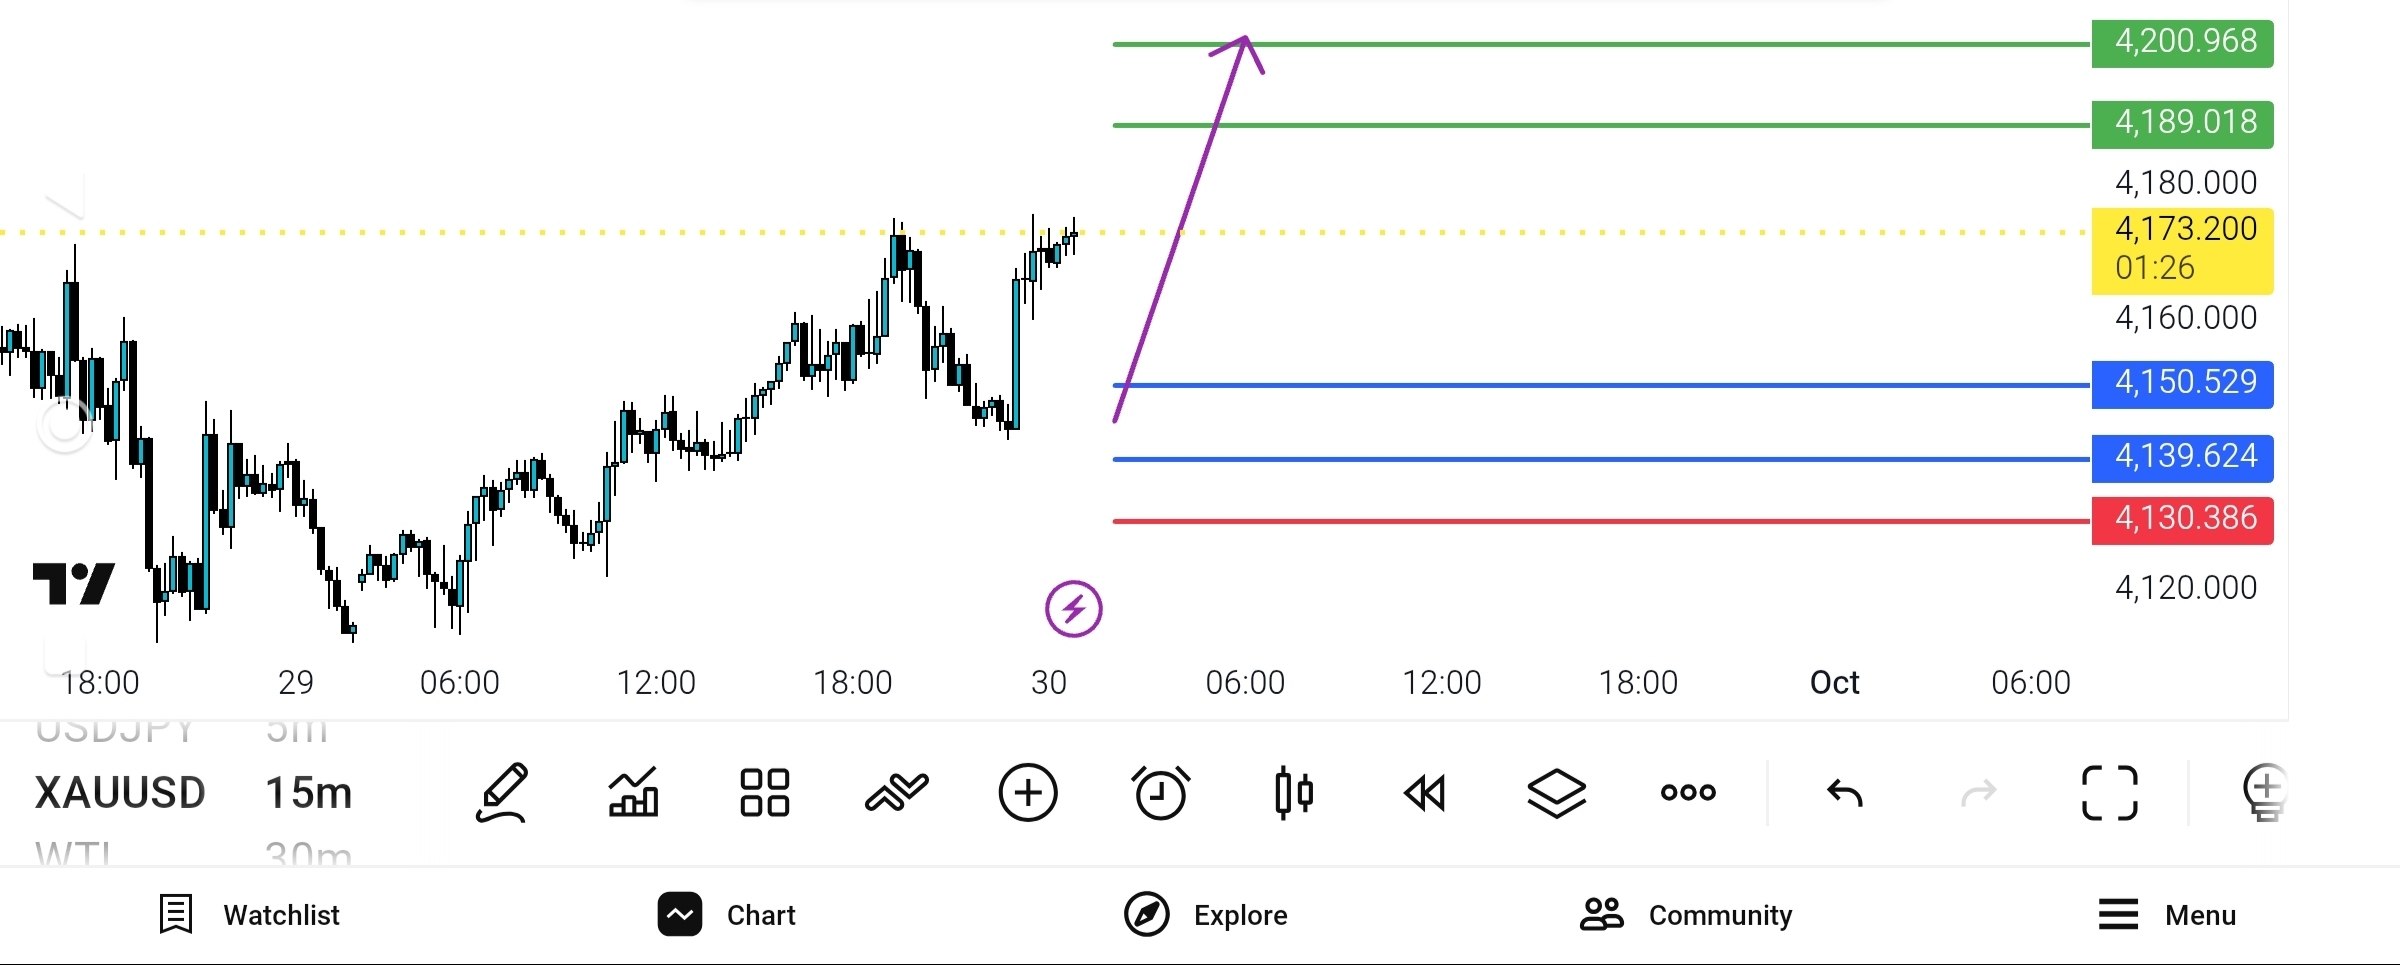Viewport: 2400px width, 965px height.
Task: Open the layout grid icon
Action: pos(765,793)
